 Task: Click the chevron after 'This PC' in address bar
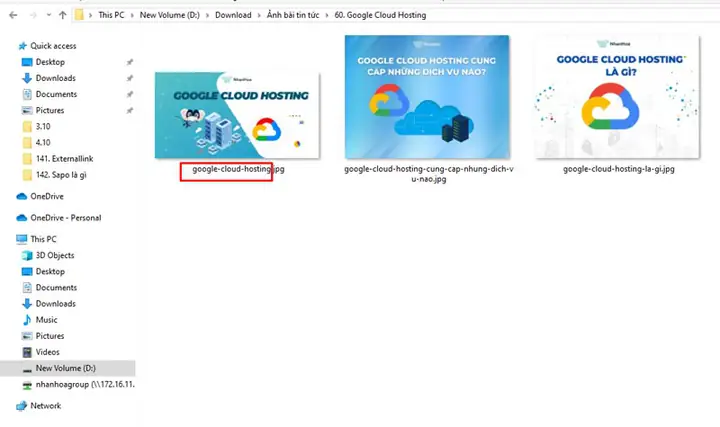click(x=132, y=15)
